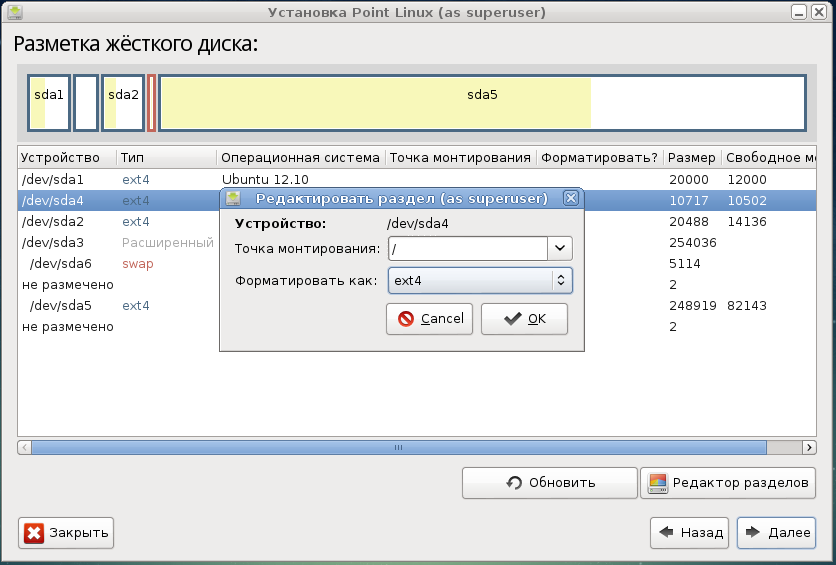Select the sda1 block in disk map
The height and width of the screenshot is (565, 836).
coord(49,103)
